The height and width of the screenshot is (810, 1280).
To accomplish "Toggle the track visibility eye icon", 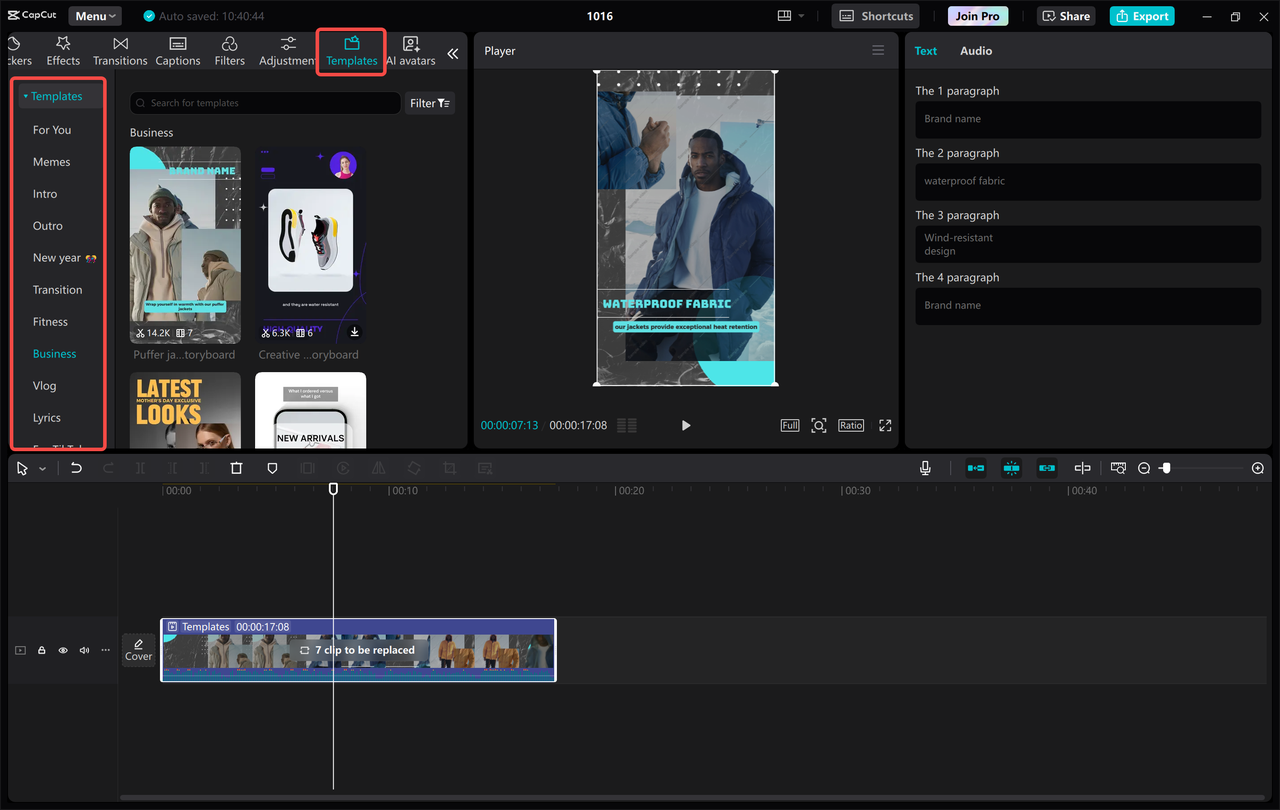I will (x=62, y=650).
